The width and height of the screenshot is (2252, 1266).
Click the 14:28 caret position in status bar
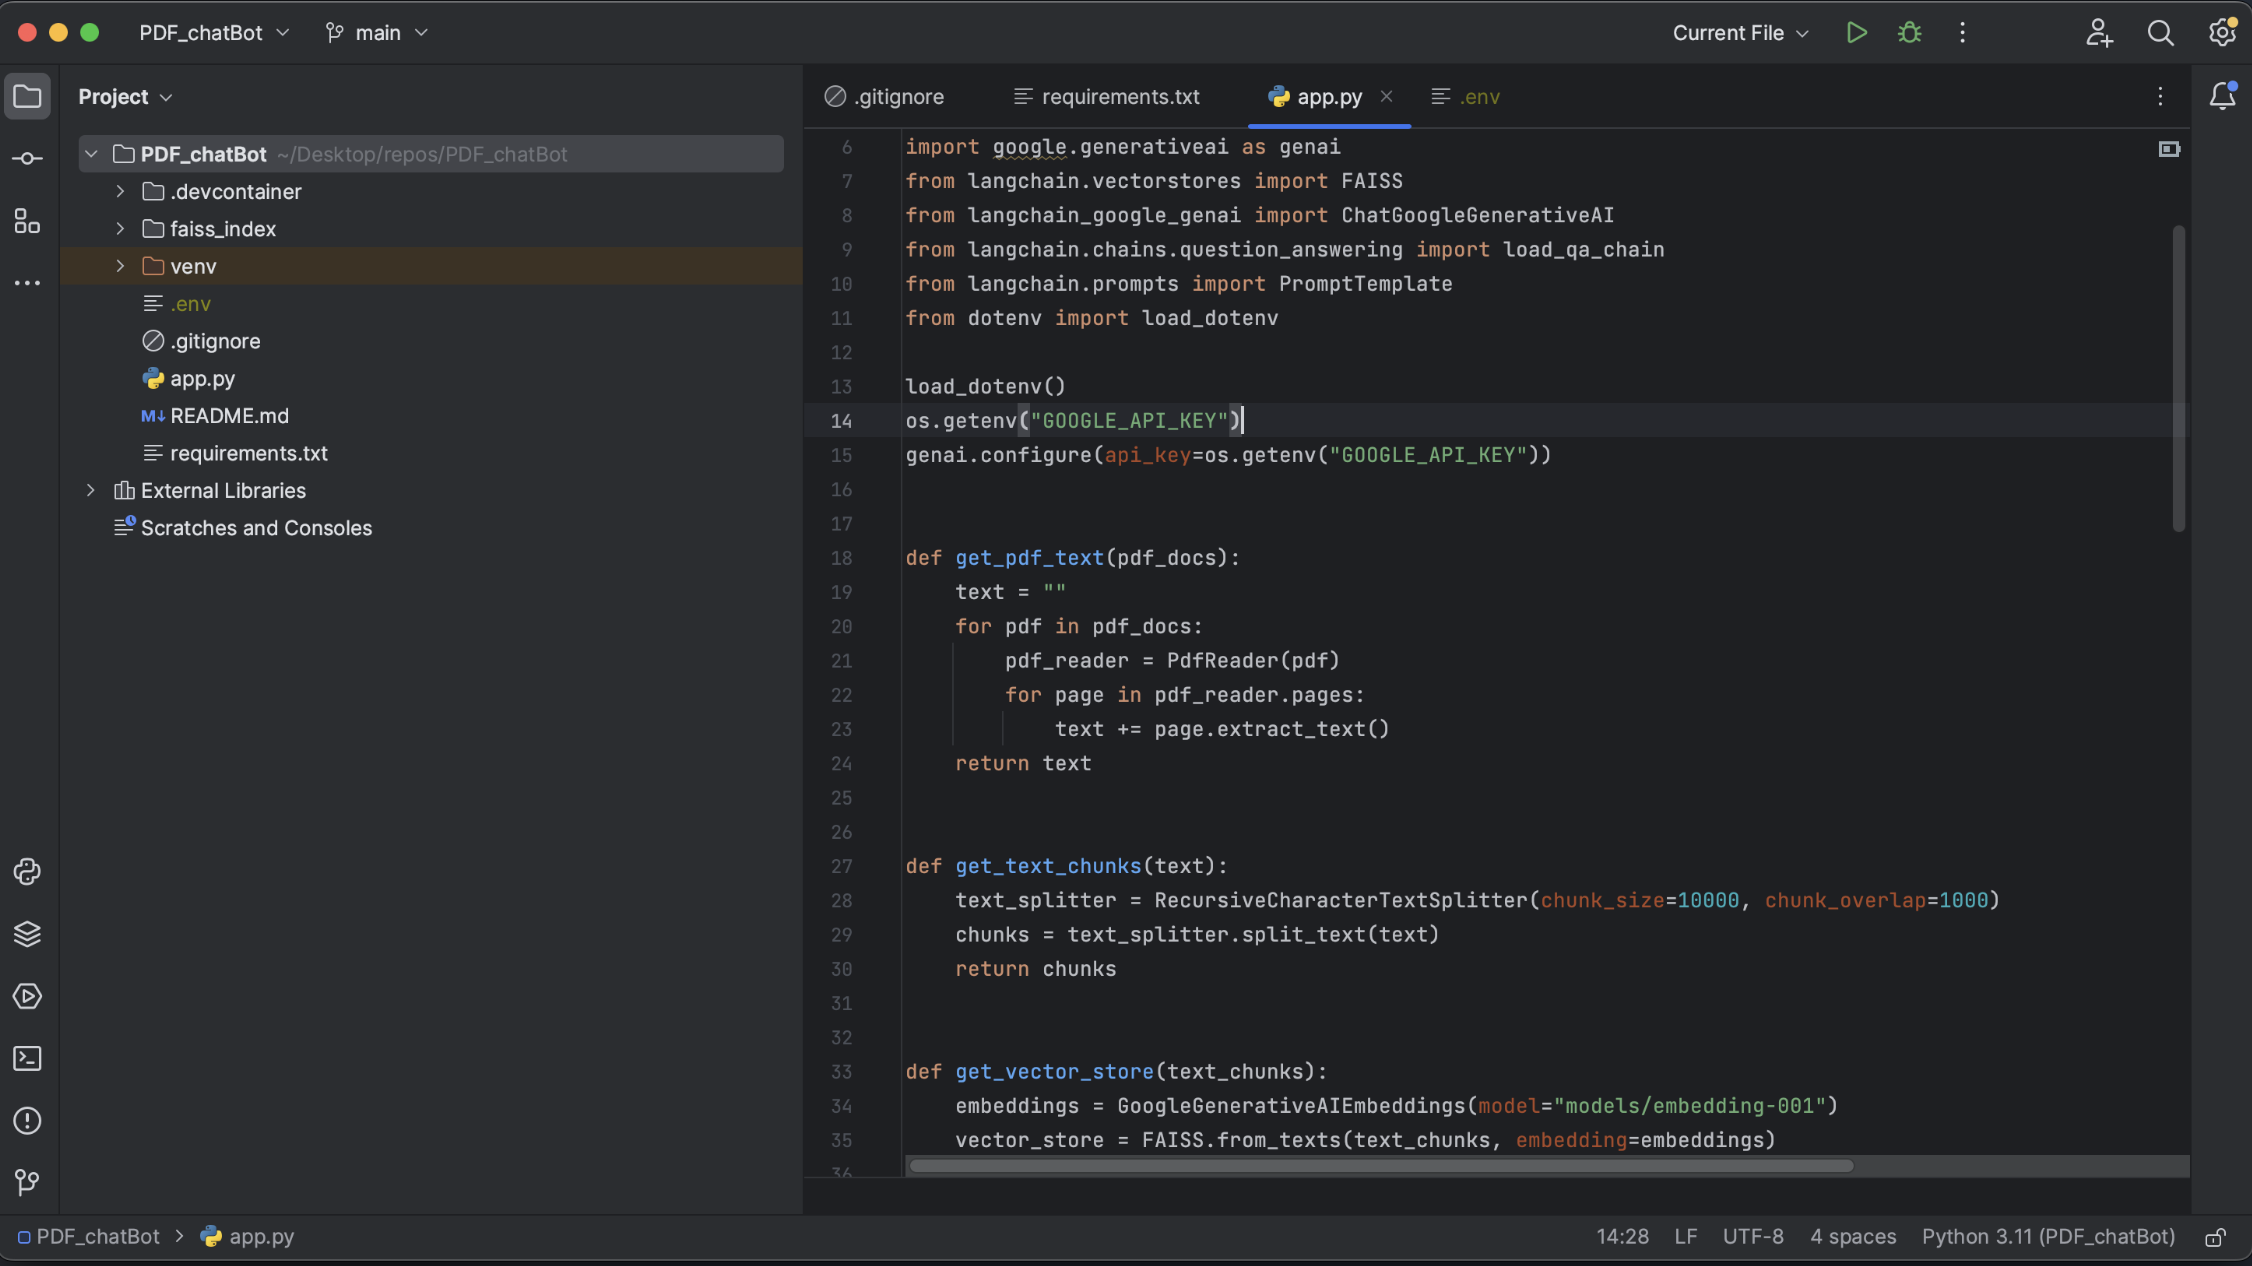point(1622,1237)
